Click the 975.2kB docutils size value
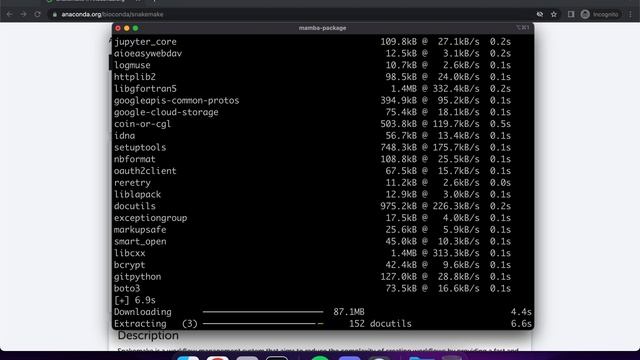This screenshot has width=640, height=360. [x=399, y=206]
